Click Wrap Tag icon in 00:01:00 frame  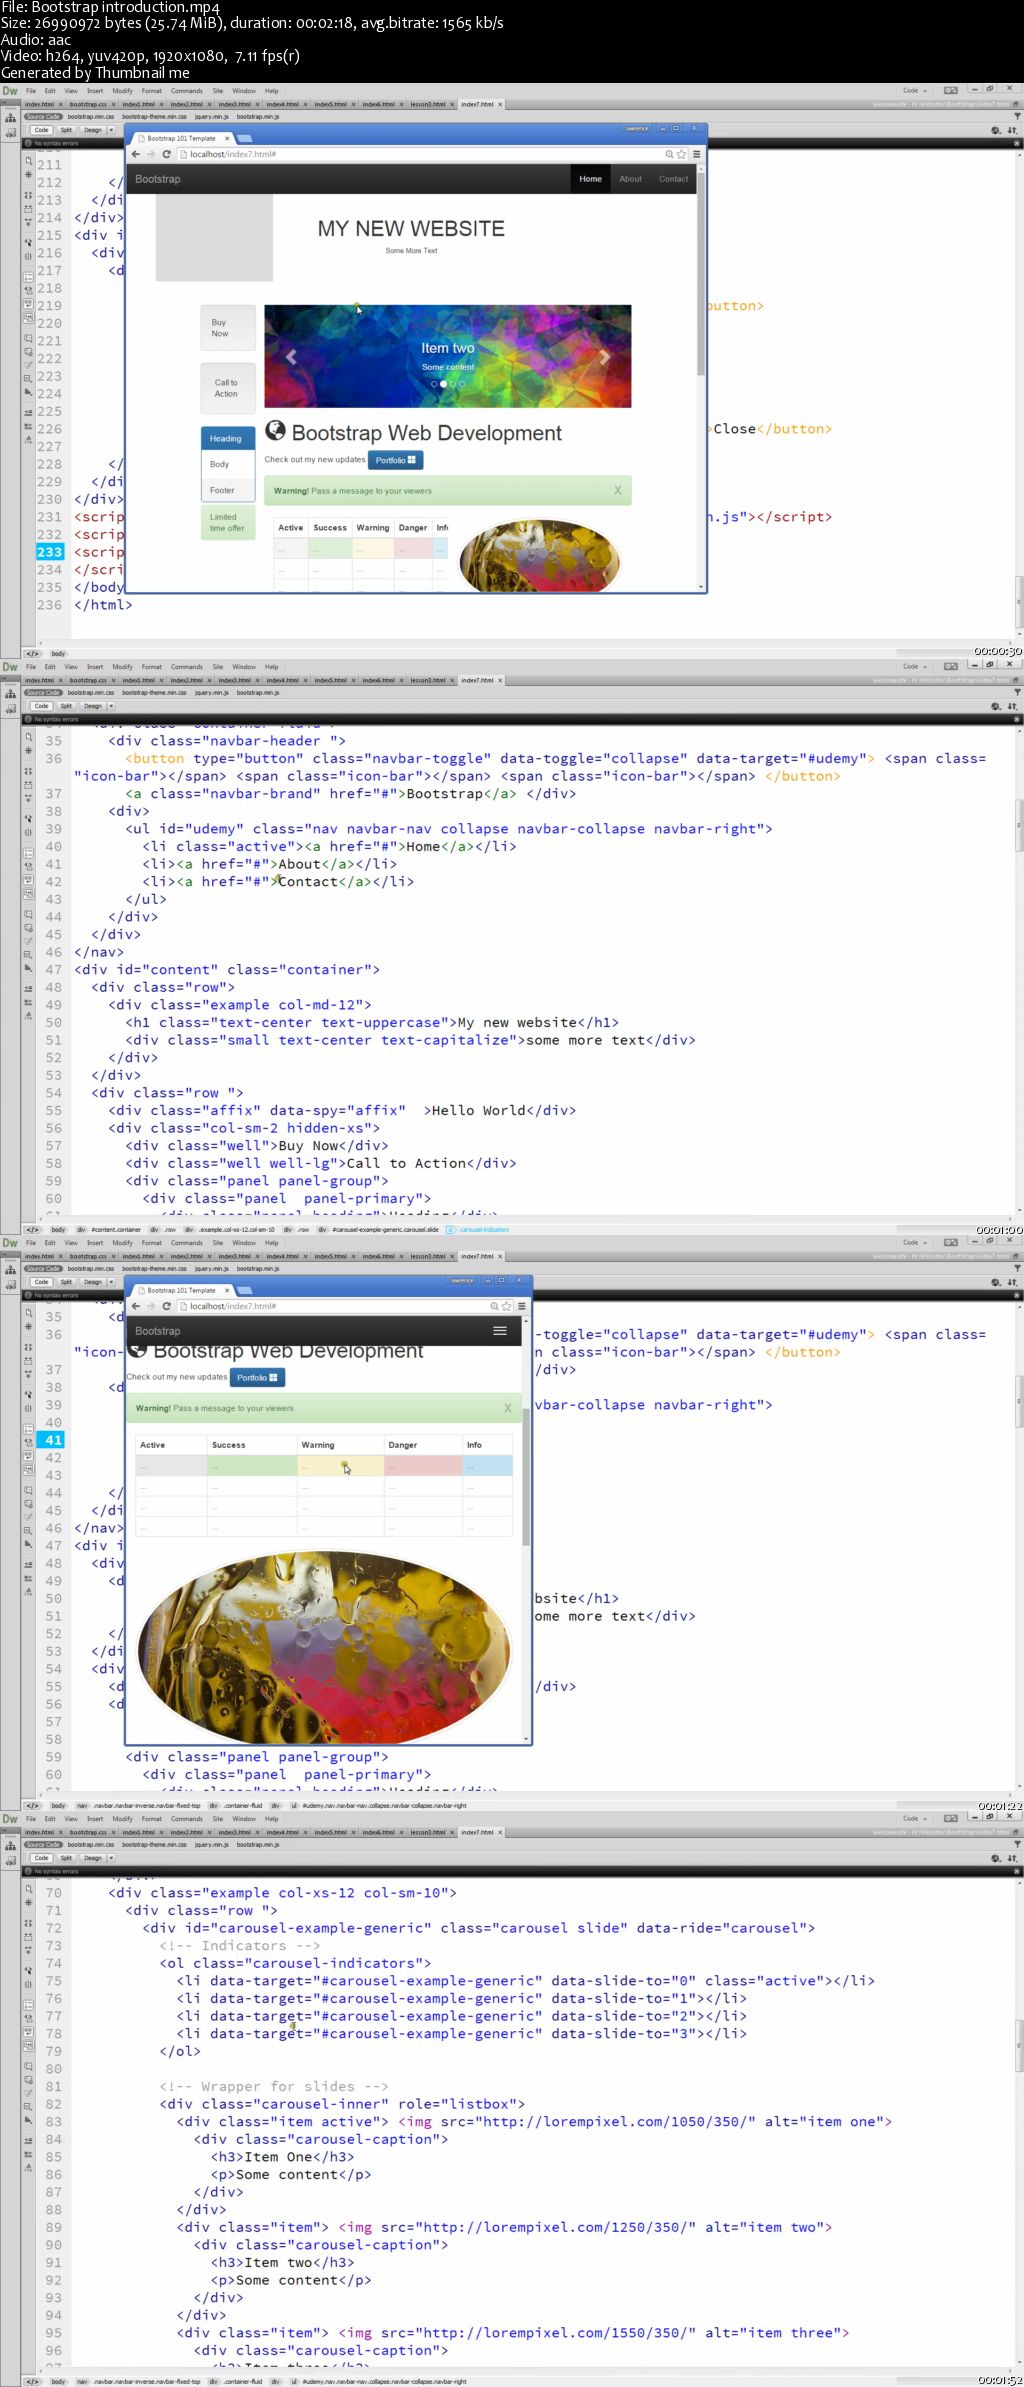pyautogui.click(x=28, y=941)
